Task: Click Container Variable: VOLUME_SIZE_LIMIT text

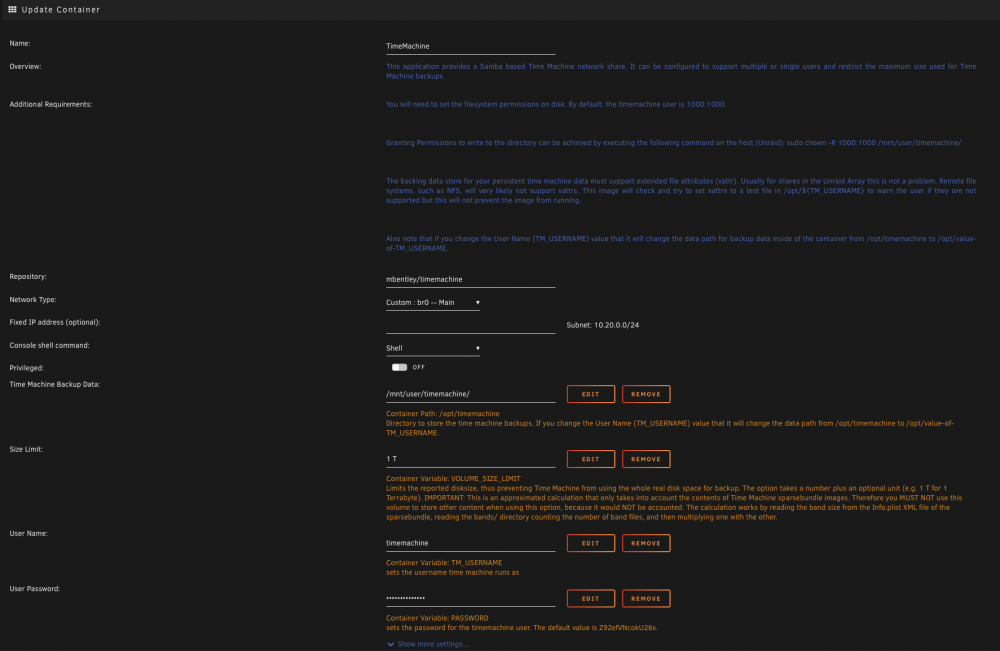Action: pyautogui.click(x=453, y=479)
